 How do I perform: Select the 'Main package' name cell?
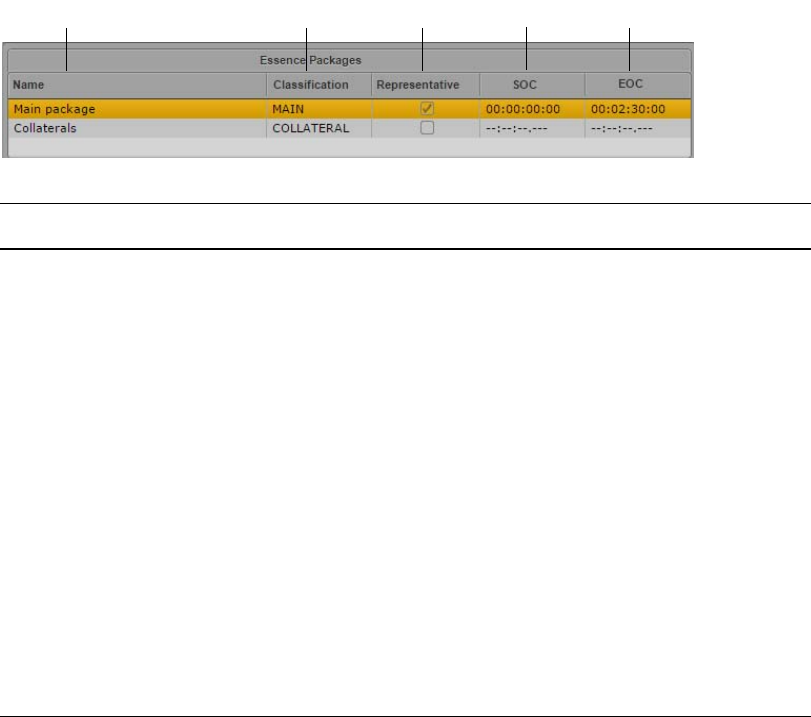[137, 109]
